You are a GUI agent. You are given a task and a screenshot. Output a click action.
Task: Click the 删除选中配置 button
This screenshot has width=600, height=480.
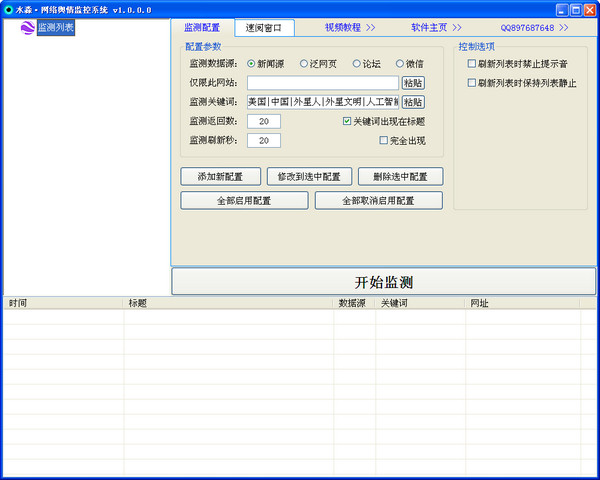(401, 176)
